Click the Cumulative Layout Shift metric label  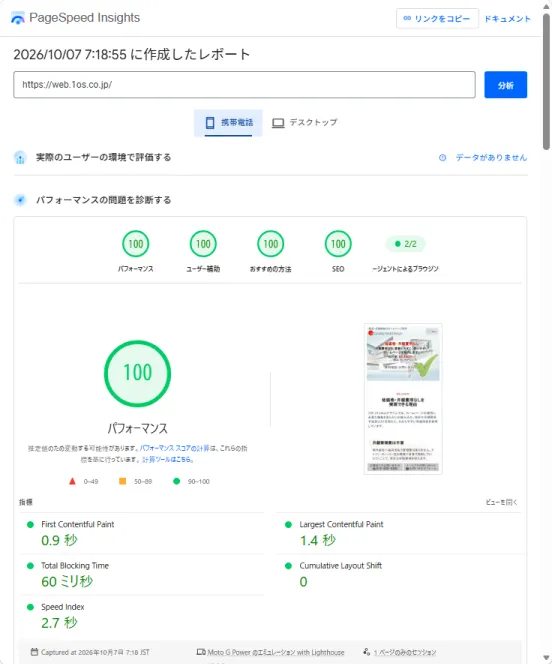click(x=341, y=566)
